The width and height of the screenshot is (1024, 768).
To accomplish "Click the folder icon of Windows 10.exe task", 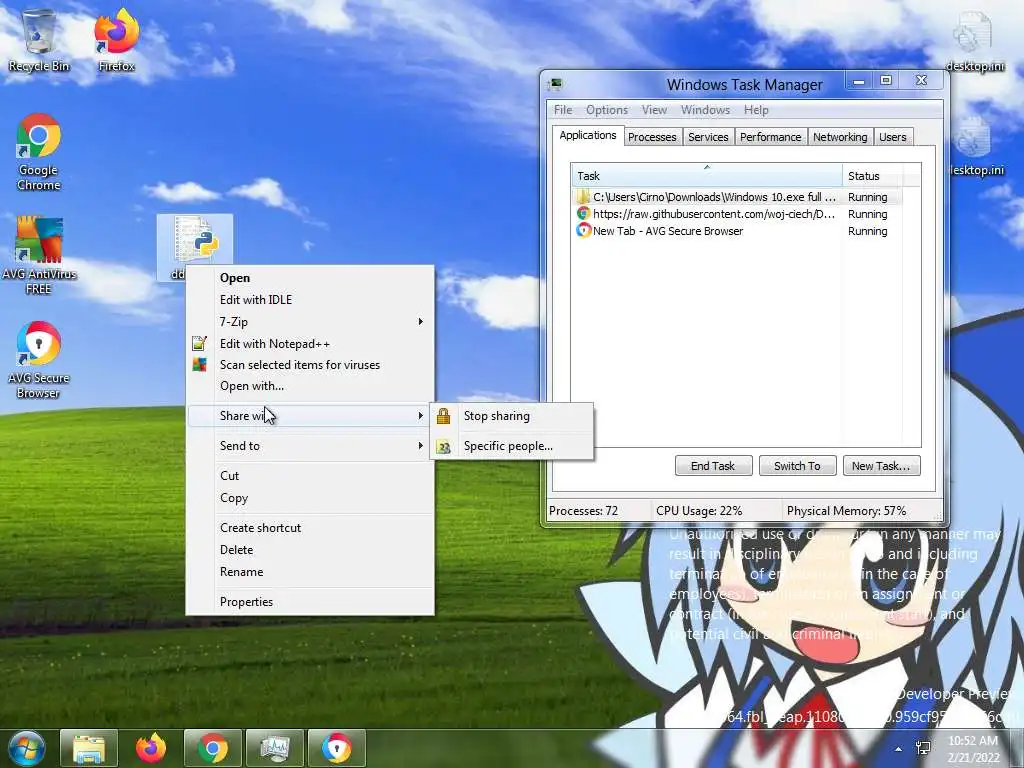I will (x=583, y=197).
